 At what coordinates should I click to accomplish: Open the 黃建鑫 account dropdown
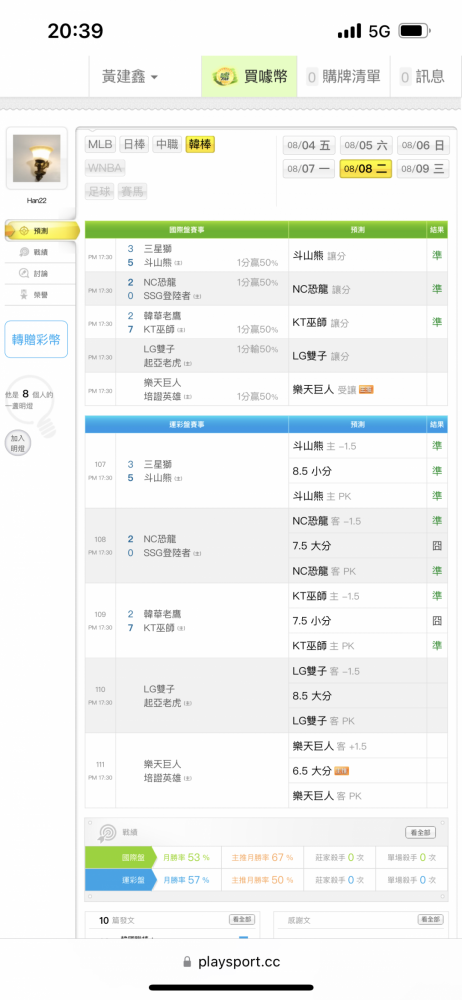click(x=130, y=77)
